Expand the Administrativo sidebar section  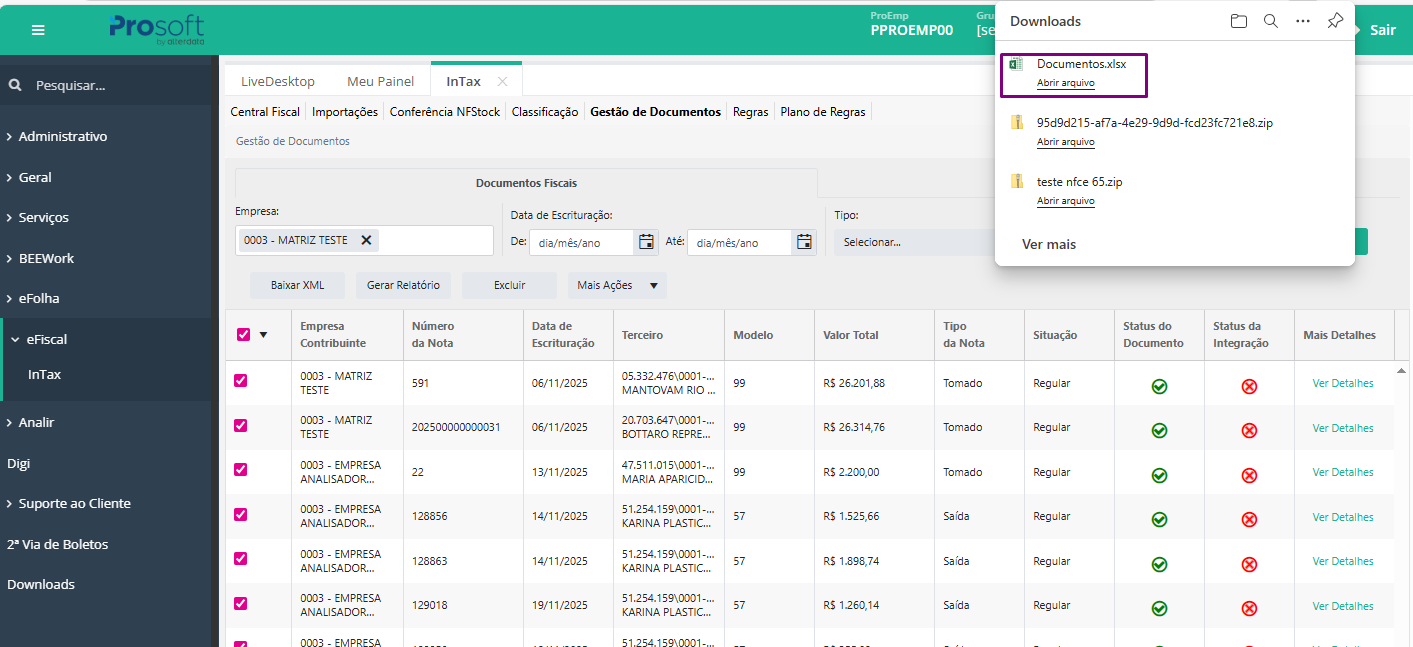(63, 136)
